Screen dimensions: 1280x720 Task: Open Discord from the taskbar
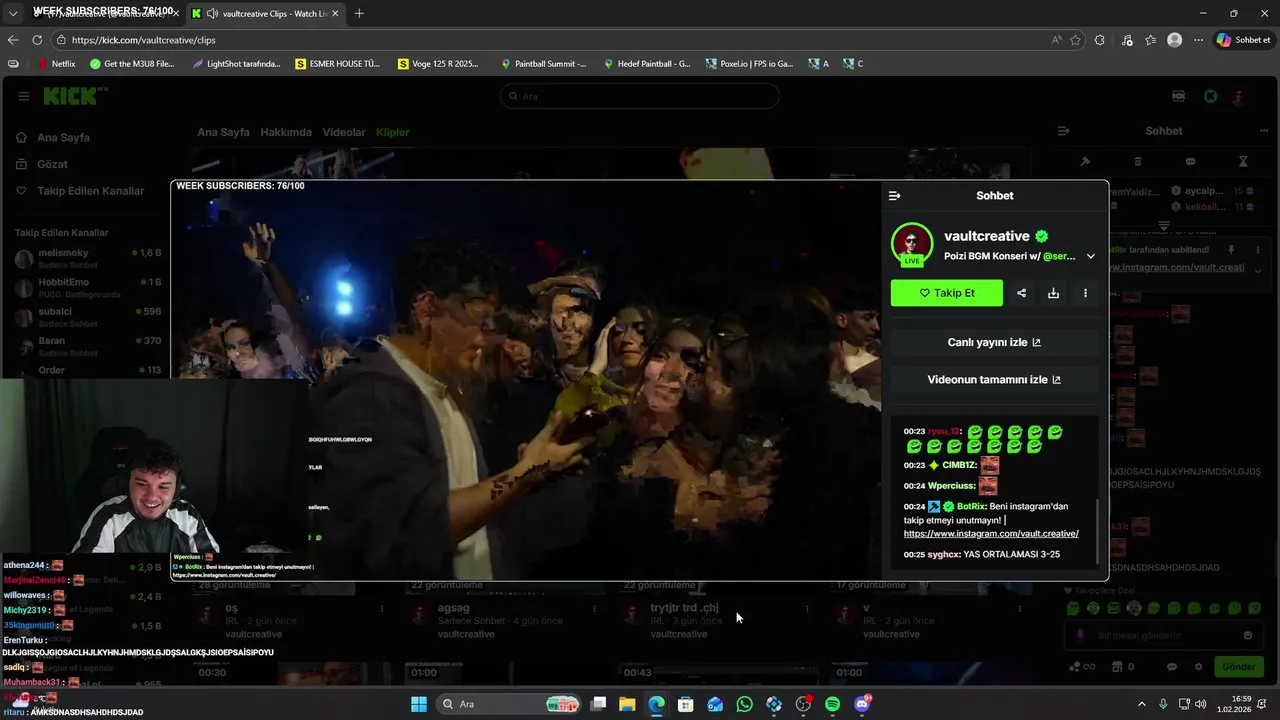pyautogui.click(x=862, y=704)
